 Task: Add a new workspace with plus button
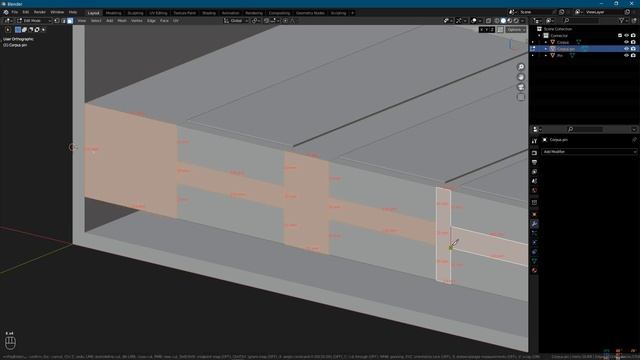tap(352, 13)
